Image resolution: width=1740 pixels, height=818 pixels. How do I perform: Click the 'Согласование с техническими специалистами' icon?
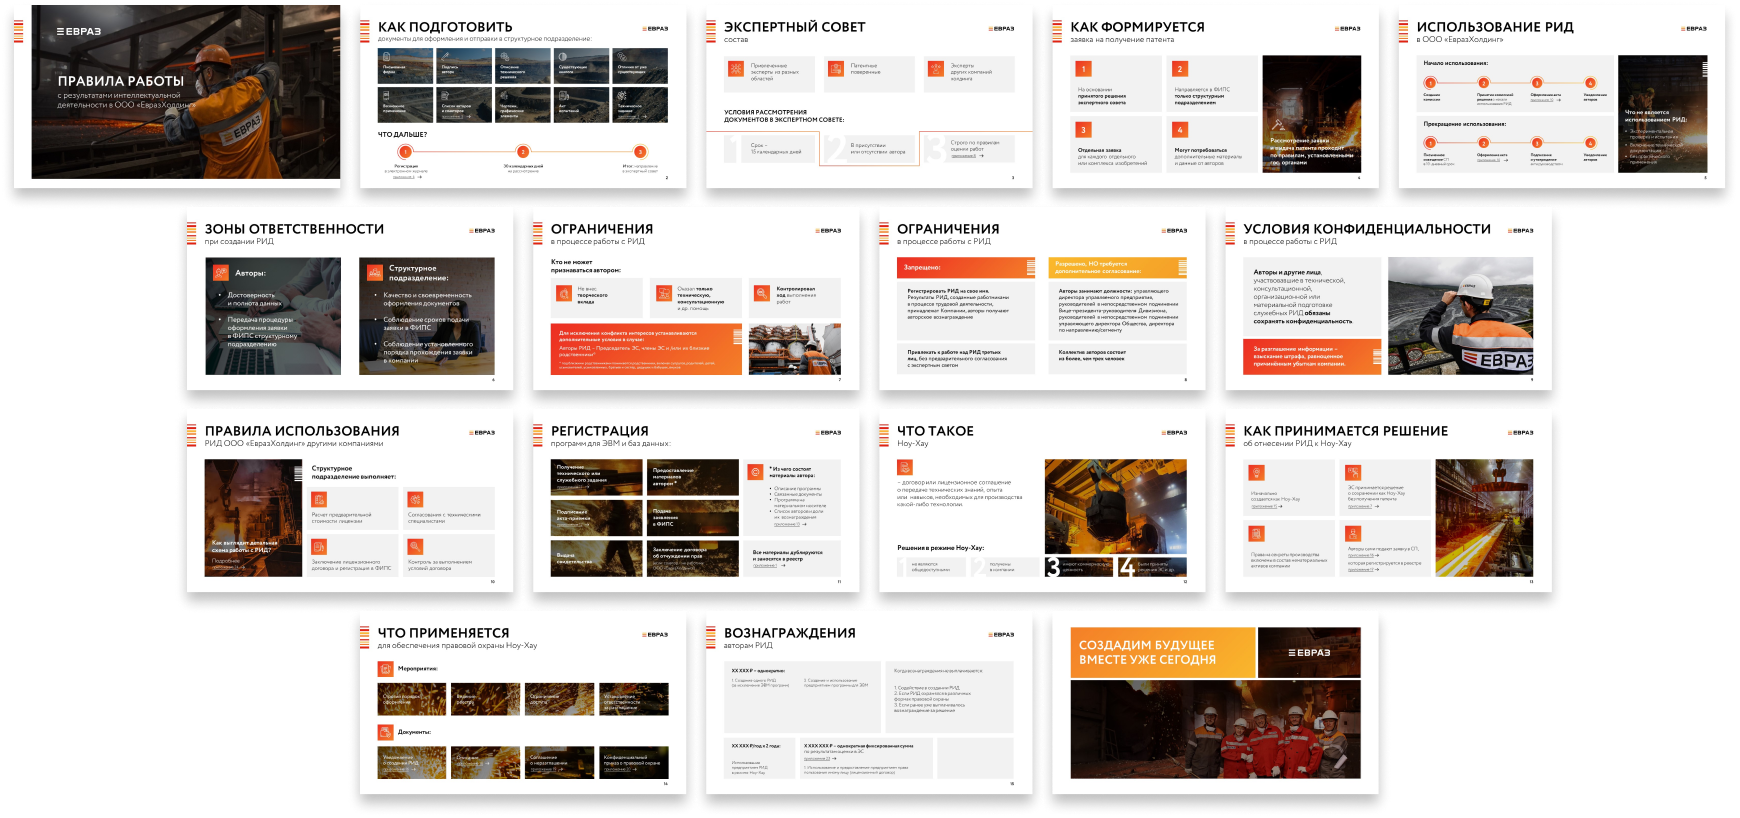[415, 500]
